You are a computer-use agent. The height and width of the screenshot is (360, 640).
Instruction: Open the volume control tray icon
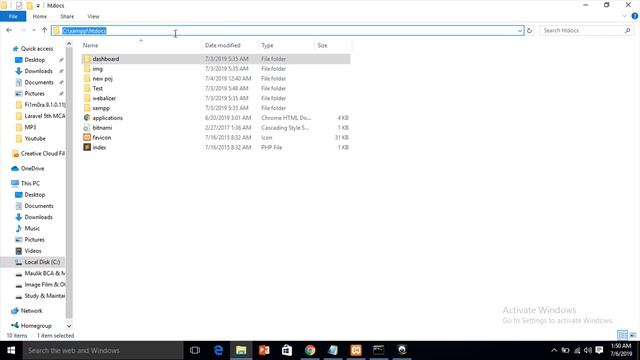[588, 350]
